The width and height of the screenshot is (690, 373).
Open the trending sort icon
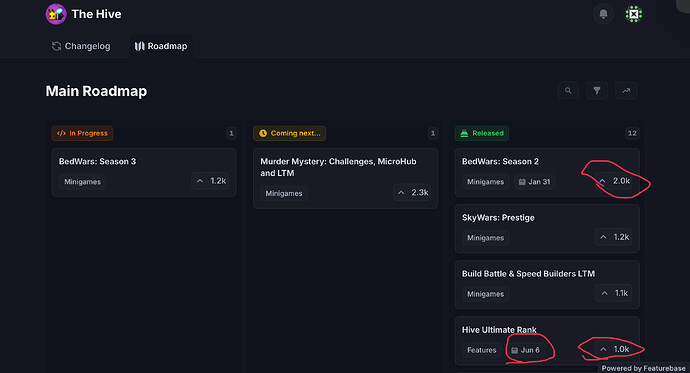point(626,91)
